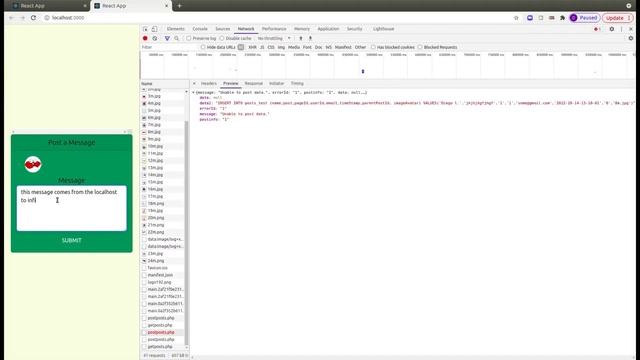Image resolution: width=640 pixels, height=360 pixels.
Task: Open the No throttling dropdown
Action: pyautogui.click(x=274, y=38)
